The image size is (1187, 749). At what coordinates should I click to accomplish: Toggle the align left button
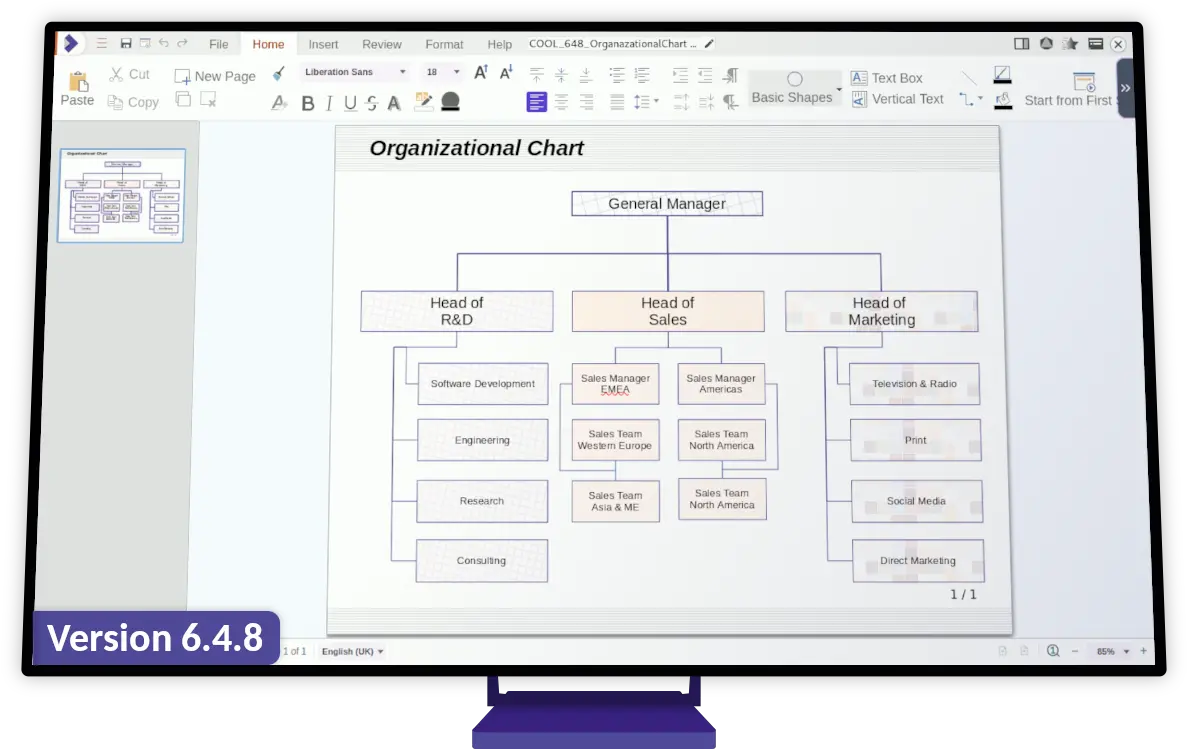pyautogui.click(x=537, y=102)
